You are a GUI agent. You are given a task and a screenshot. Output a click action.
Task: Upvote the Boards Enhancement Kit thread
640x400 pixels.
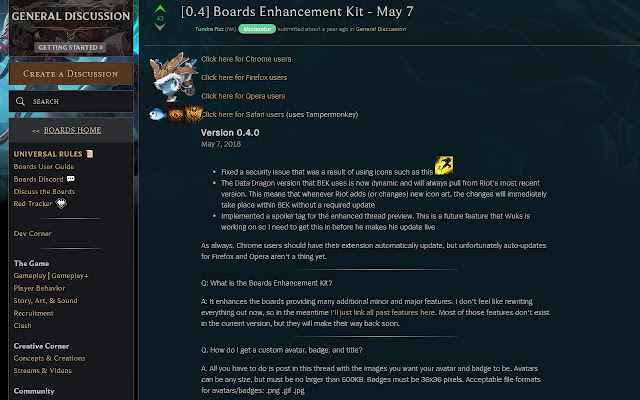tap(160, 9)
